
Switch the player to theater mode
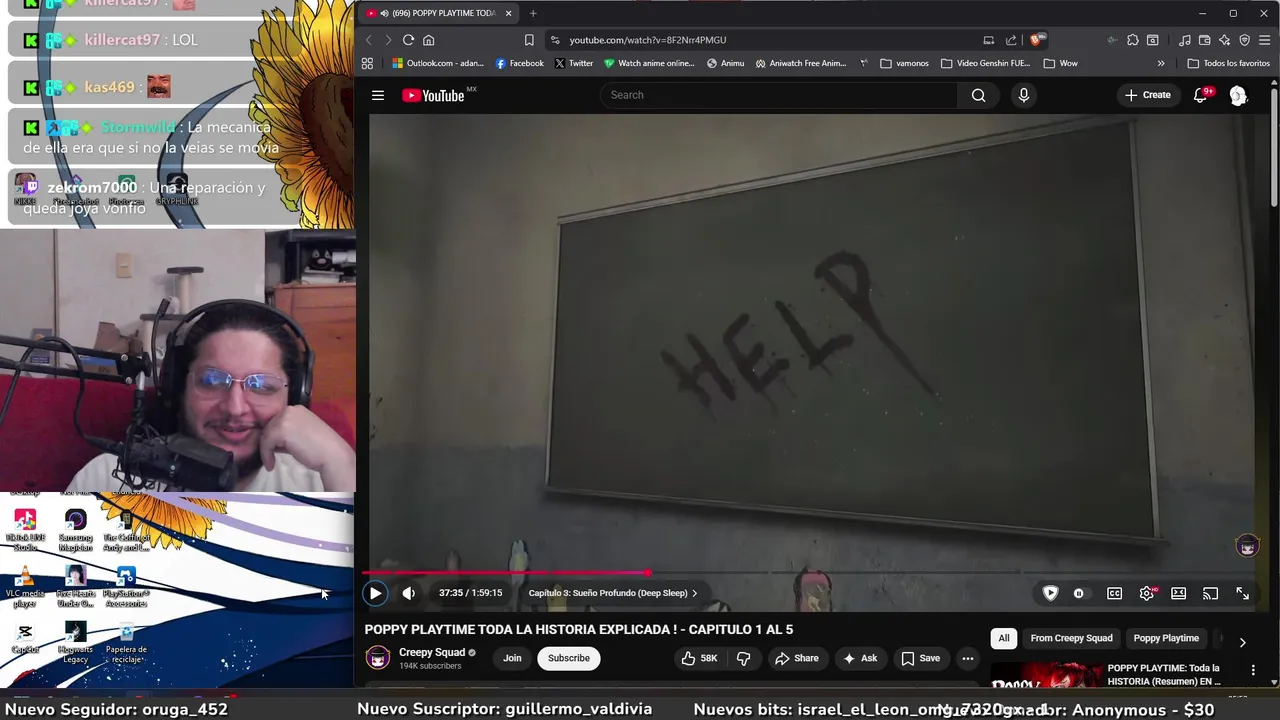(x=1178, y=593)
